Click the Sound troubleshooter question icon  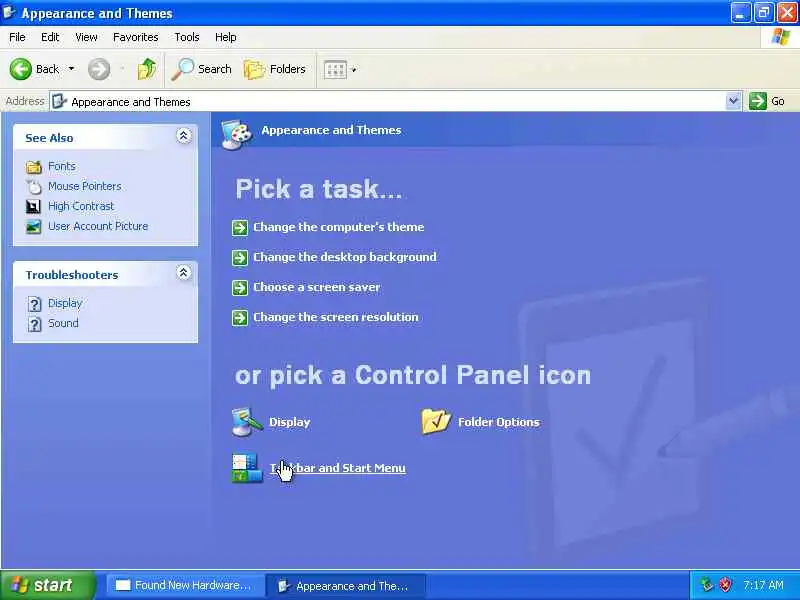pyautogui.click(x=34, y=324)
